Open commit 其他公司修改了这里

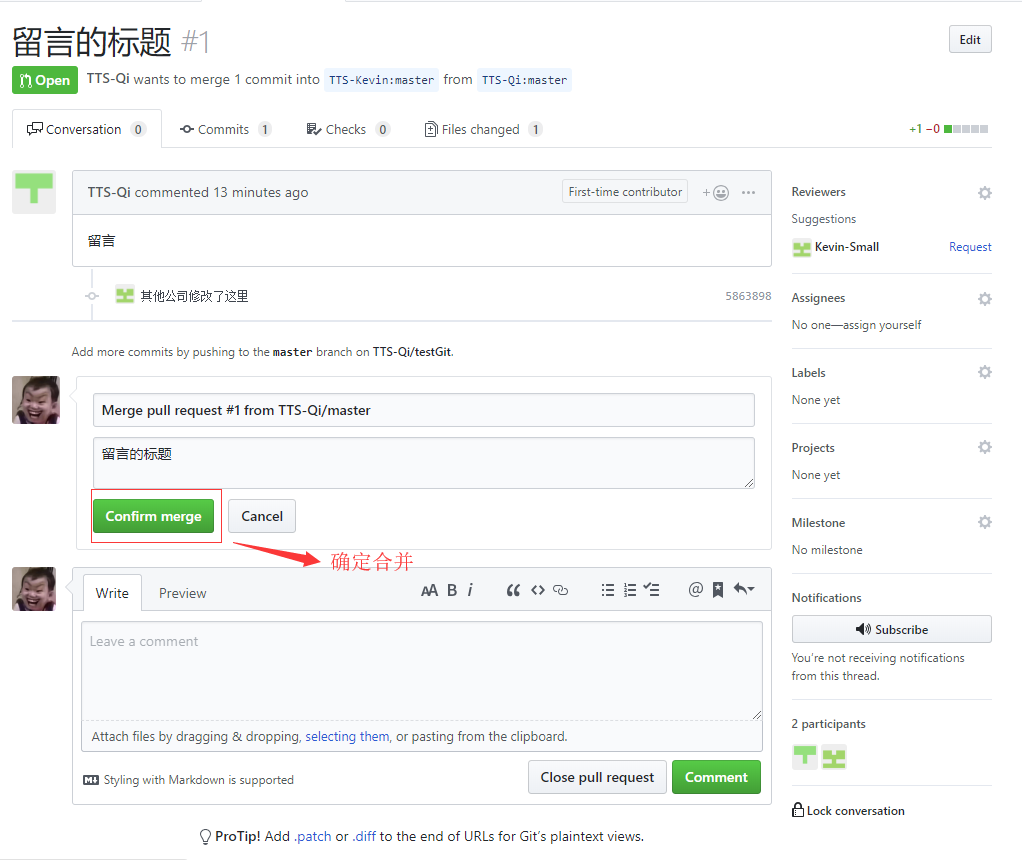coord(194,296)
